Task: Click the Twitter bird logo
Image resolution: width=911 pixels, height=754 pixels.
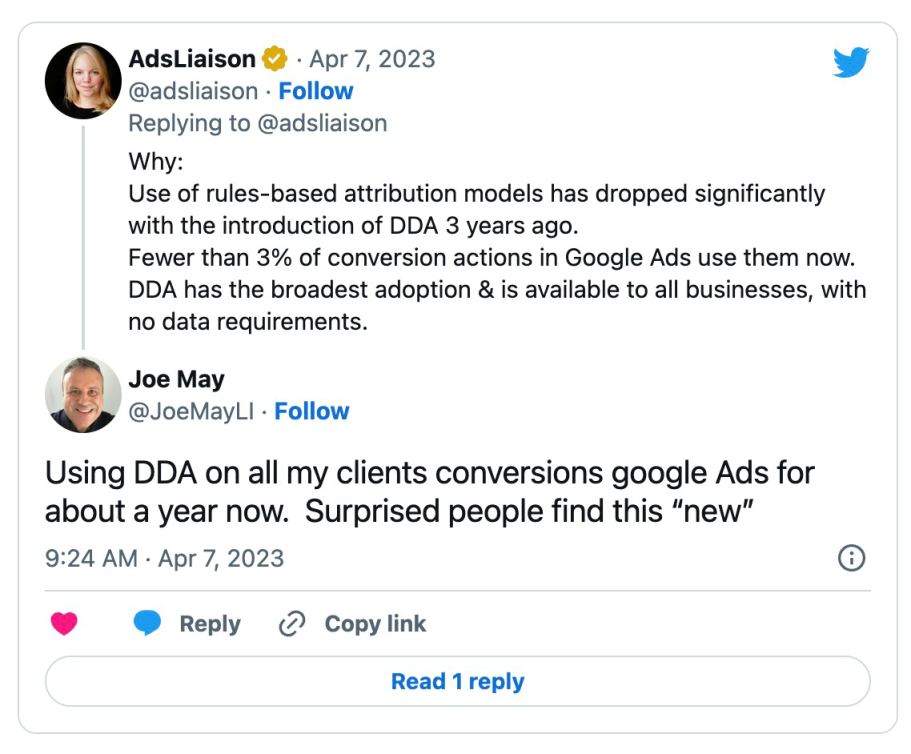Action: click(852, 62)
